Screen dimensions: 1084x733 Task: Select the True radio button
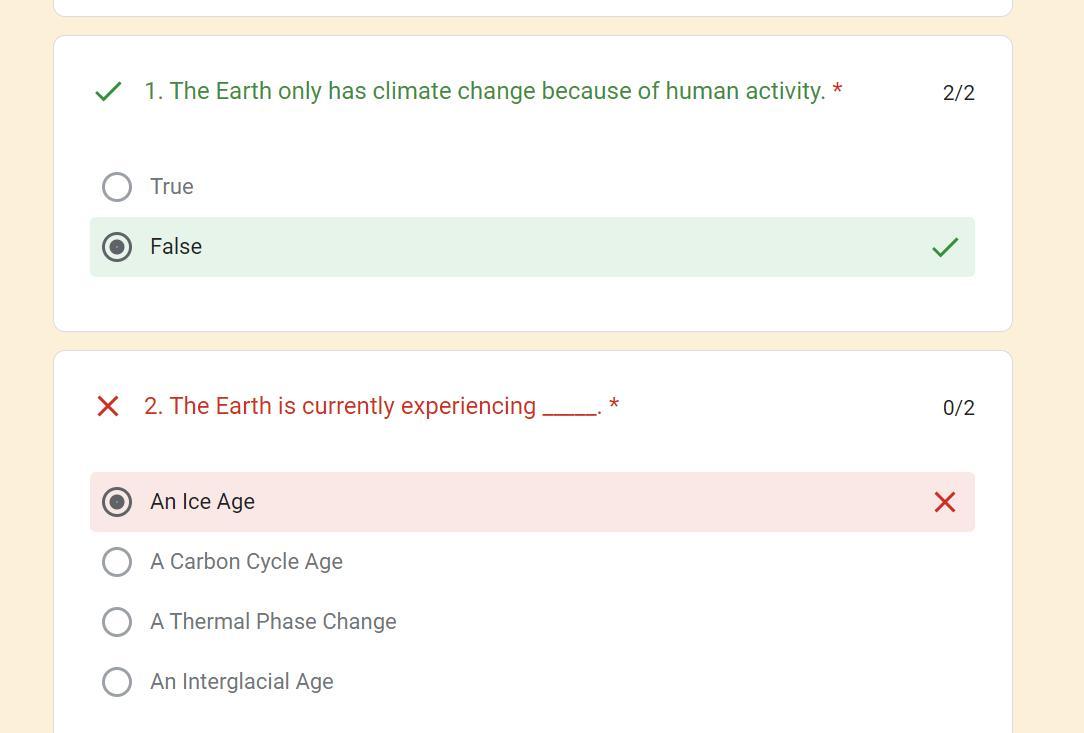(117, 187)
